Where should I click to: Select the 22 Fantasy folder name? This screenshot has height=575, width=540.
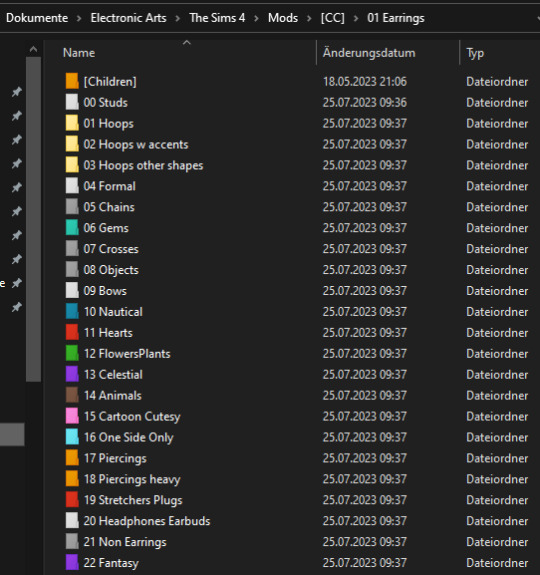111,563
